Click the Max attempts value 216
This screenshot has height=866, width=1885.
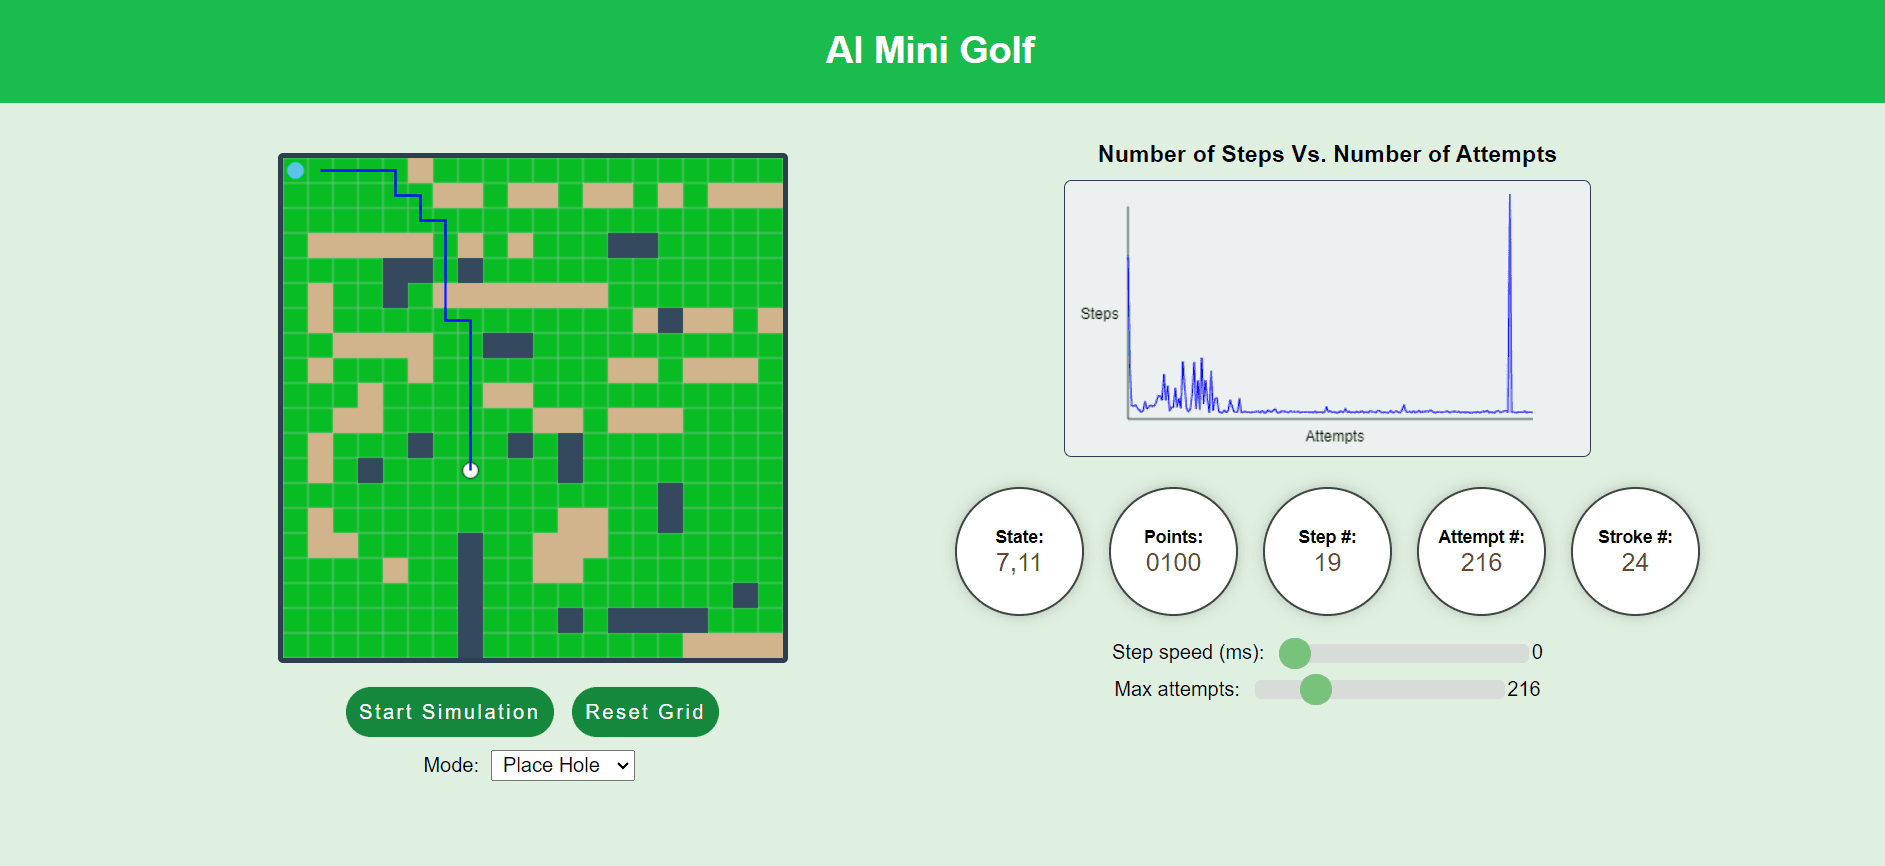click(x=1524, y=689)
